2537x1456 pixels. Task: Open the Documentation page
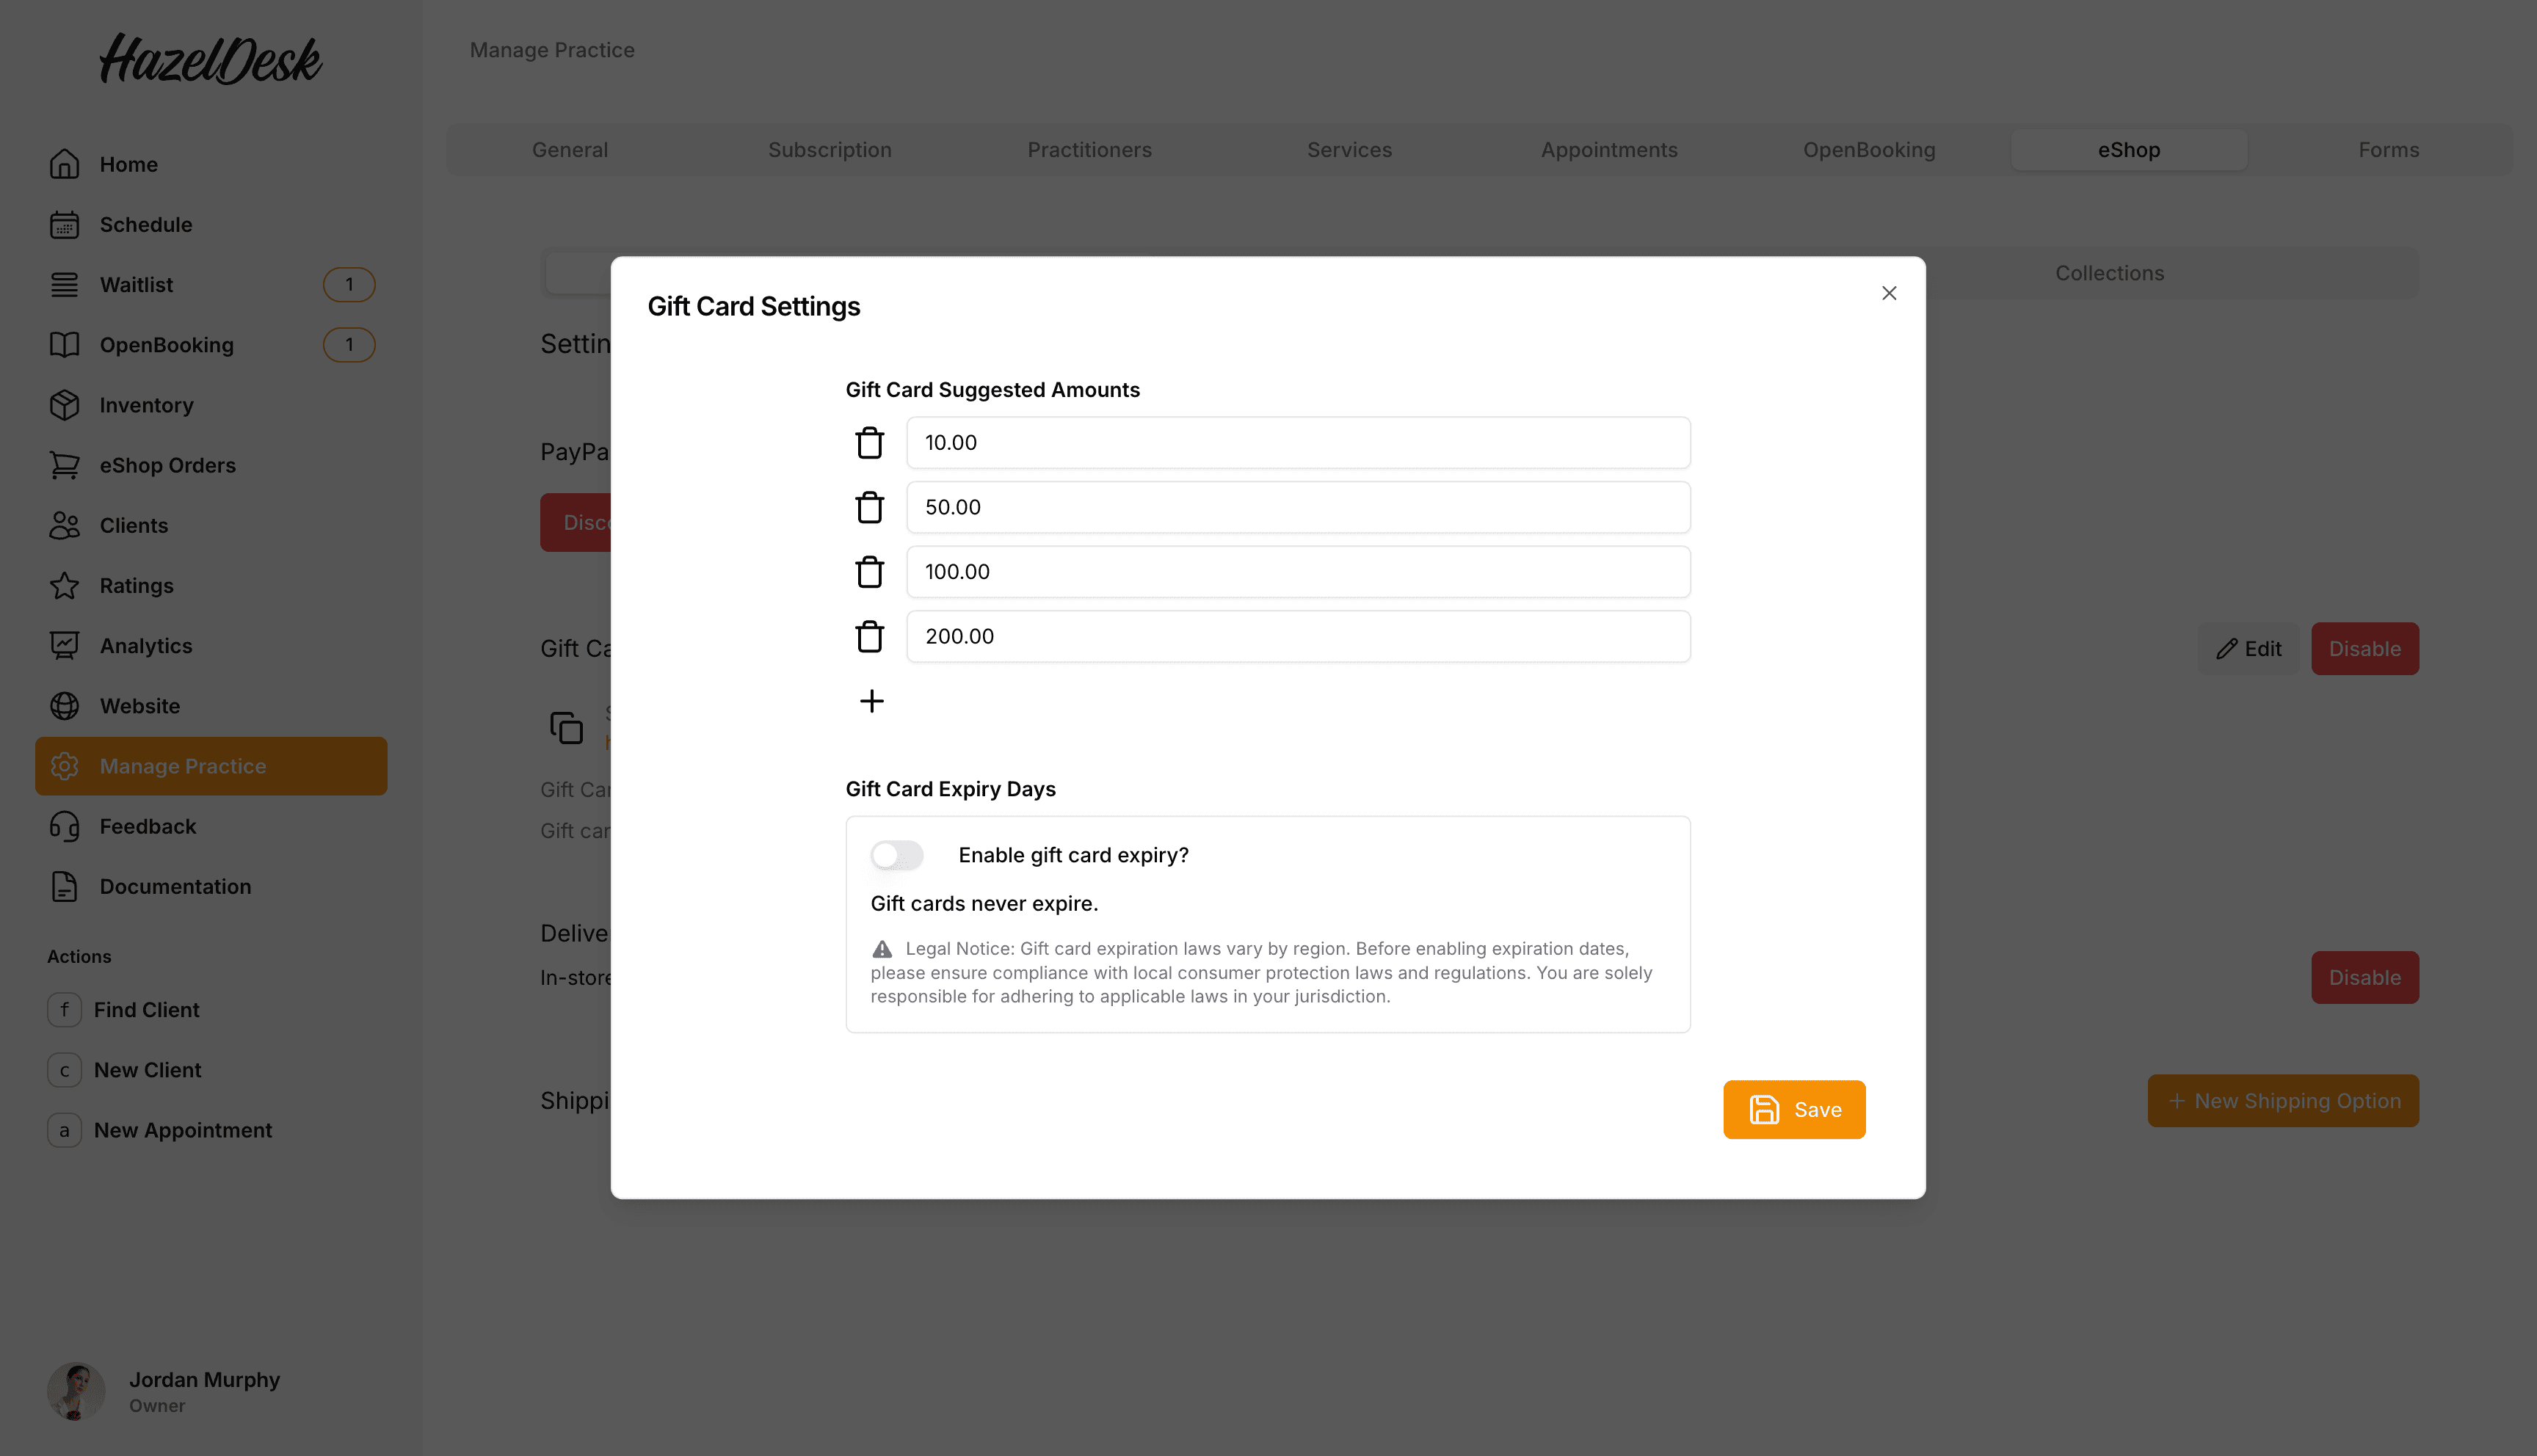point(175,886)
